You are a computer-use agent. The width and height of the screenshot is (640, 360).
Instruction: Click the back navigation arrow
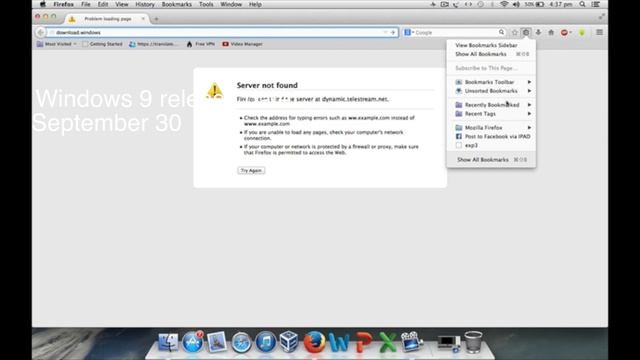40,32
